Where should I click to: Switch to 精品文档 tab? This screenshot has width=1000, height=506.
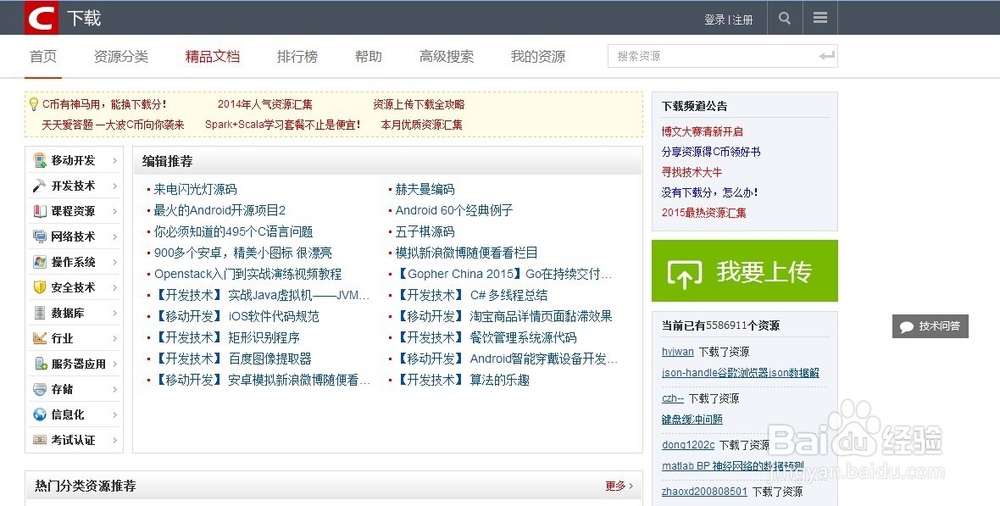point(212,56)
